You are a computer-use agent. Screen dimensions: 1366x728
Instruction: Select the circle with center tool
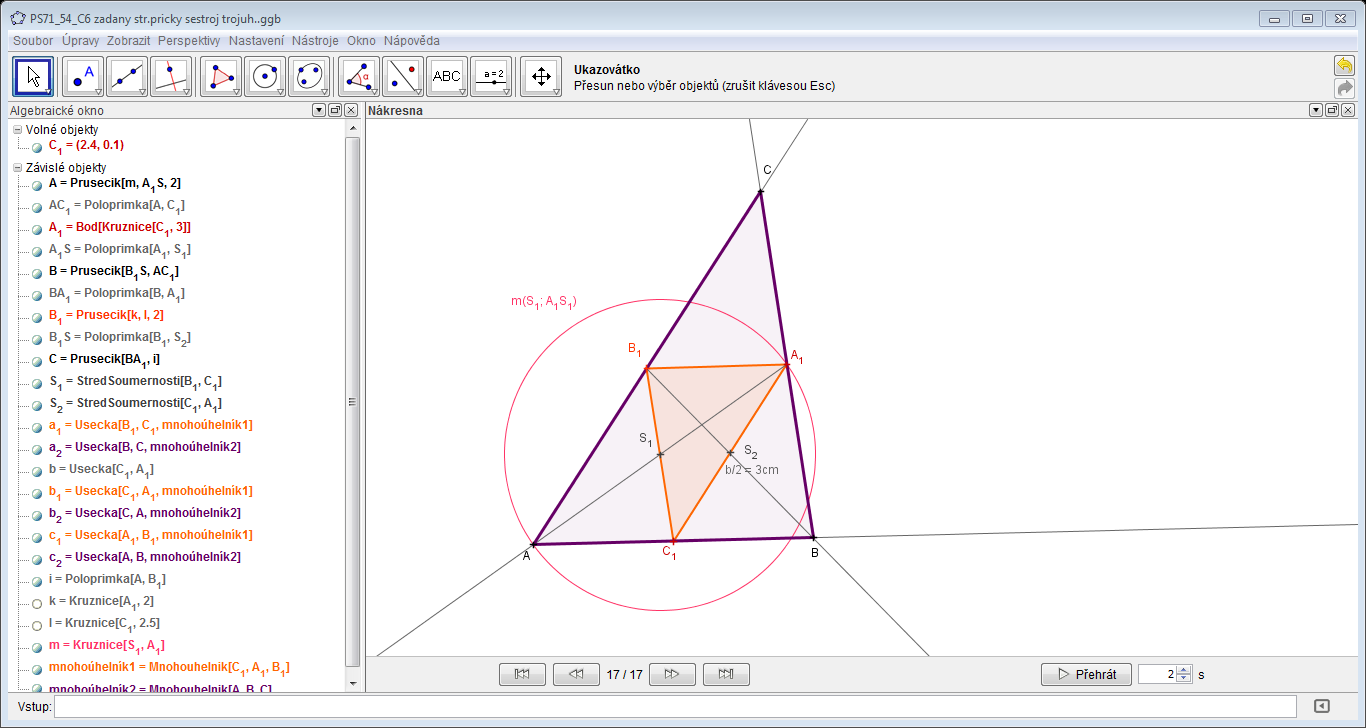point(265,76)
